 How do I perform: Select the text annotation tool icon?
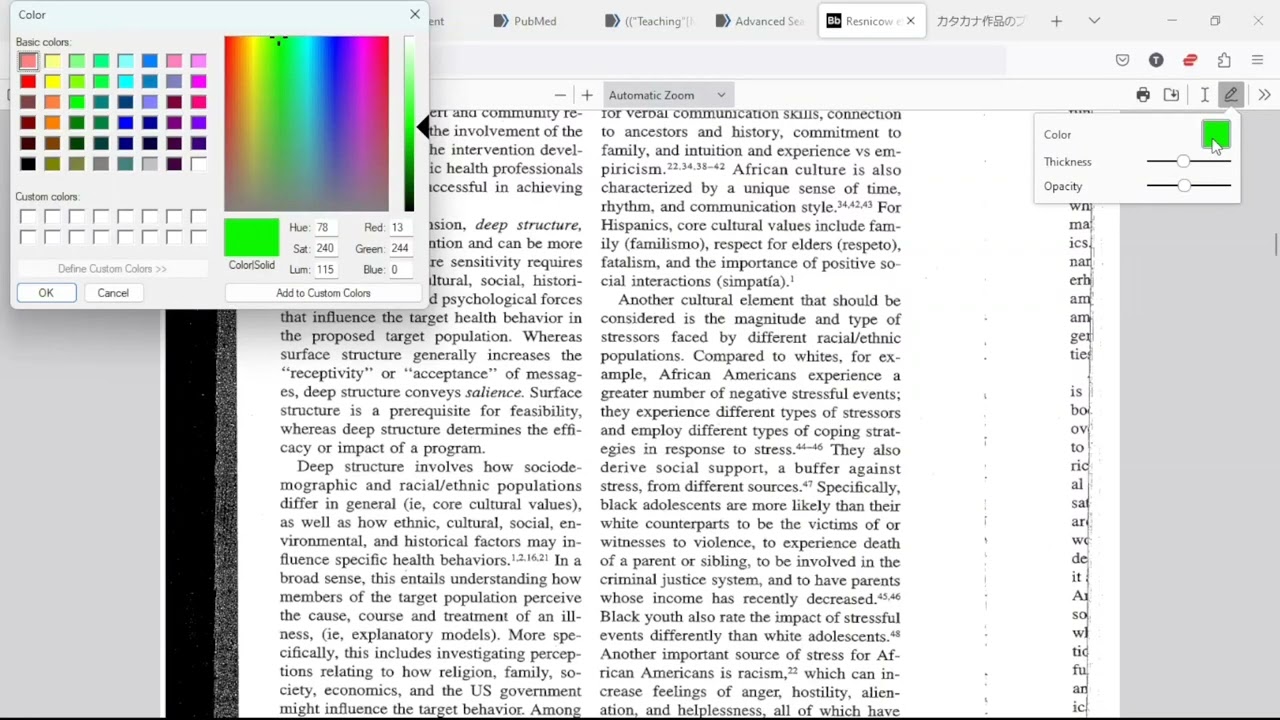click(x=1204, y=95)
